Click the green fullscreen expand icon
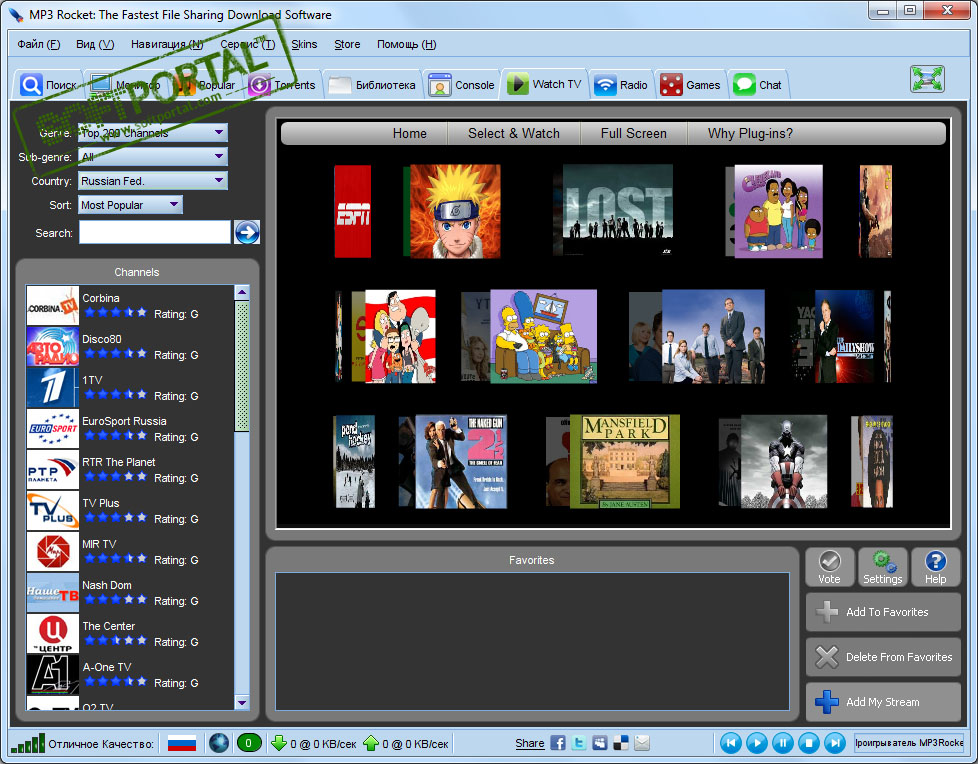 927,79
